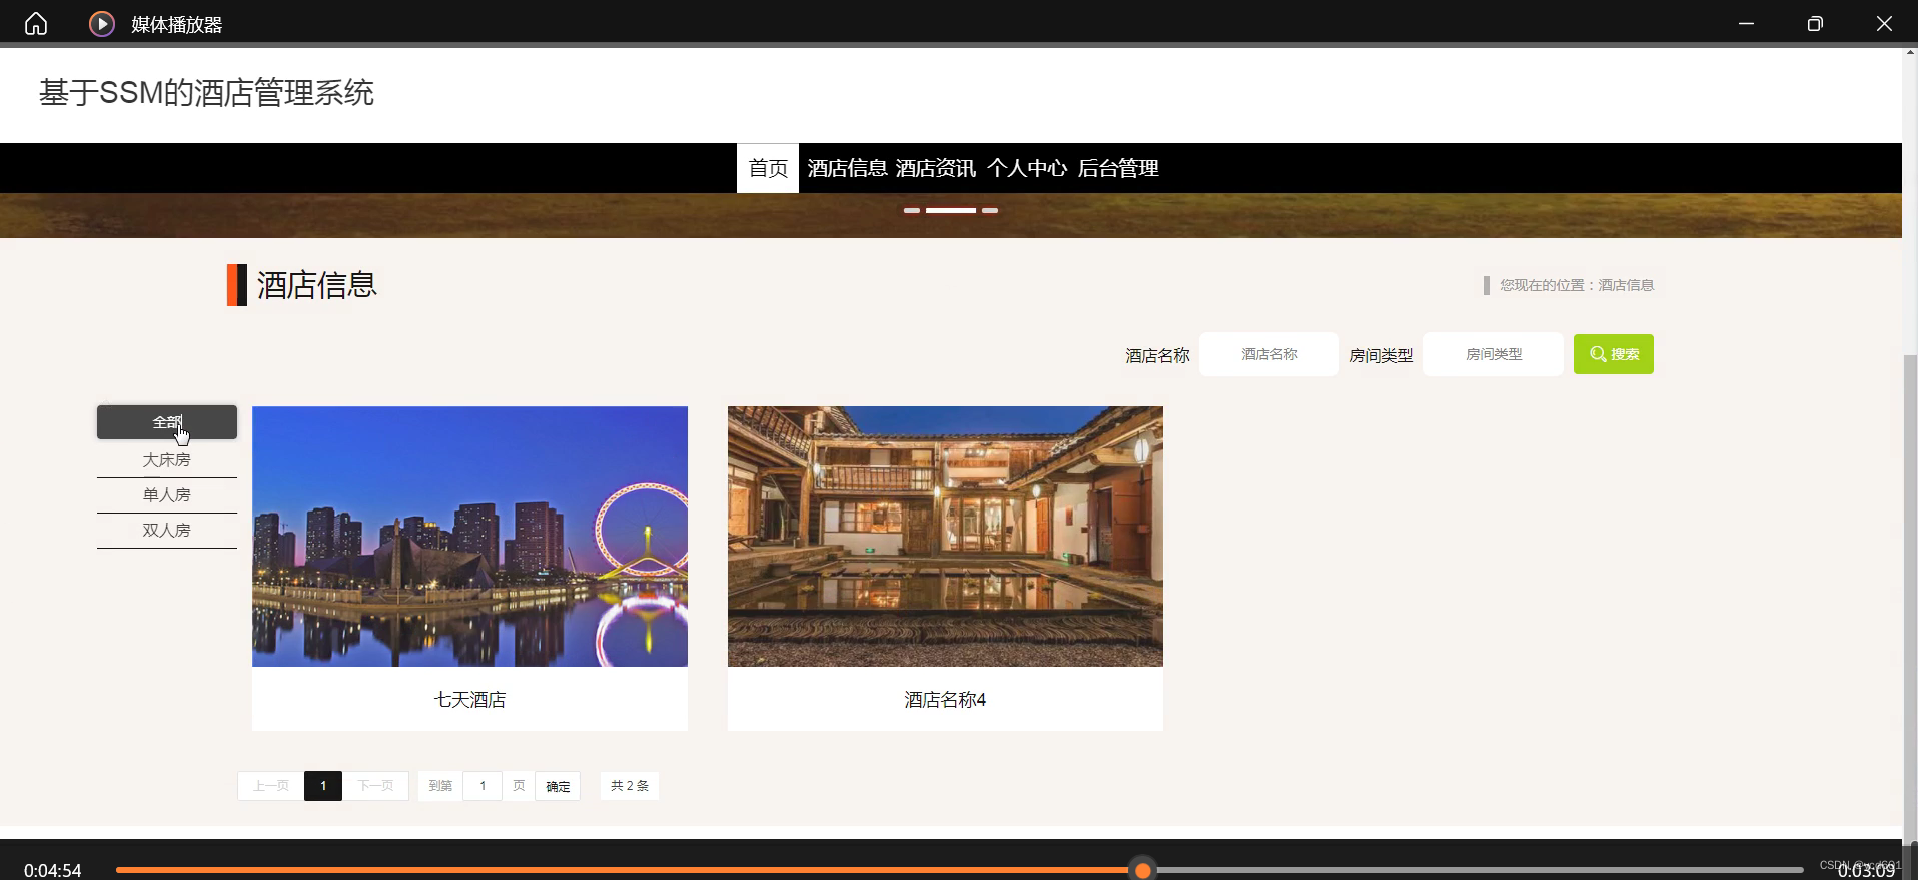The width and height of the screenshot is (1918, 880).
Task: Click the 上一页 pagination button
Action: pyautogui.click(x=271, y=786)
